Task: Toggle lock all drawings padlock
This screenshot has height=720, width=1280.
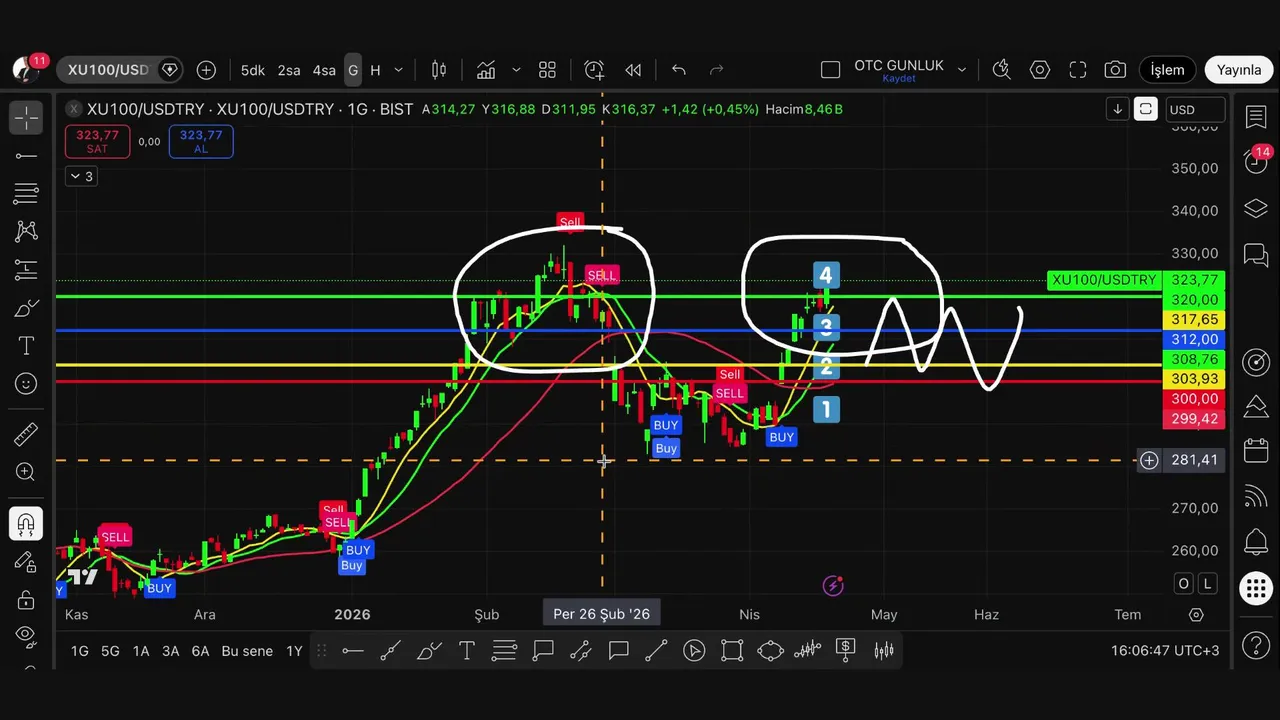Action: coord(26,600)
